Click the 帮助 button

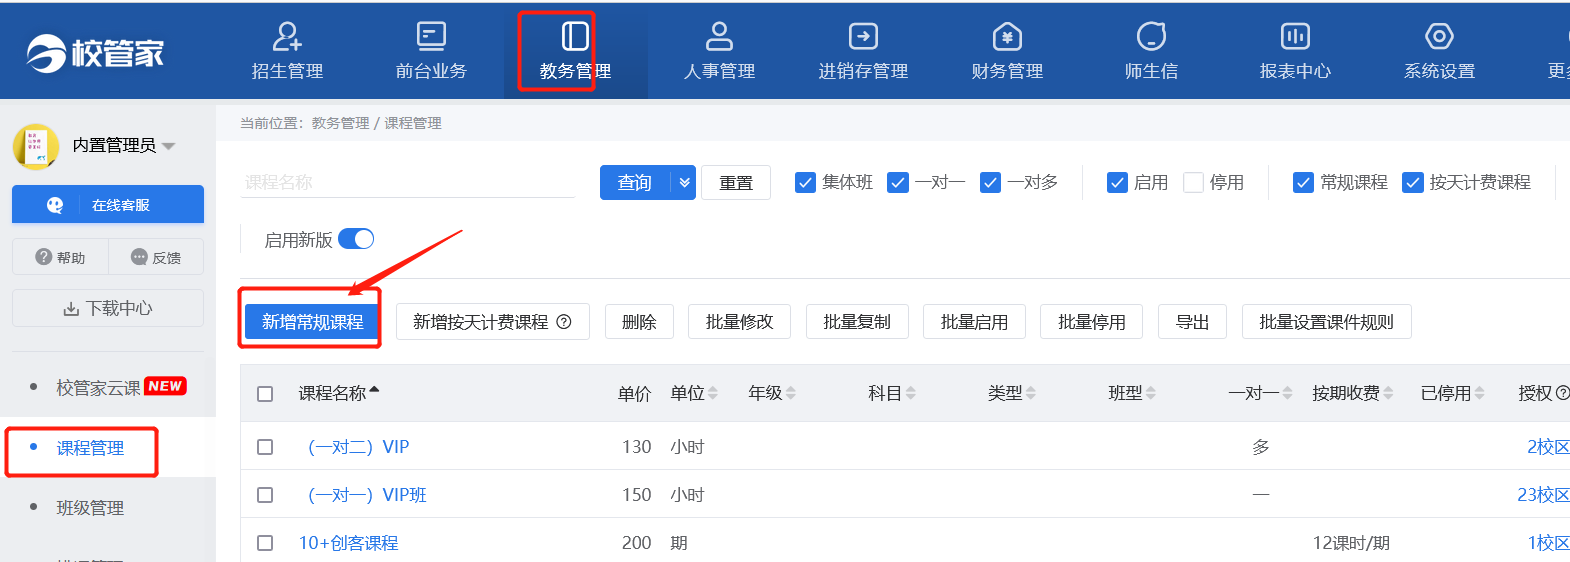tap(60, 257)
